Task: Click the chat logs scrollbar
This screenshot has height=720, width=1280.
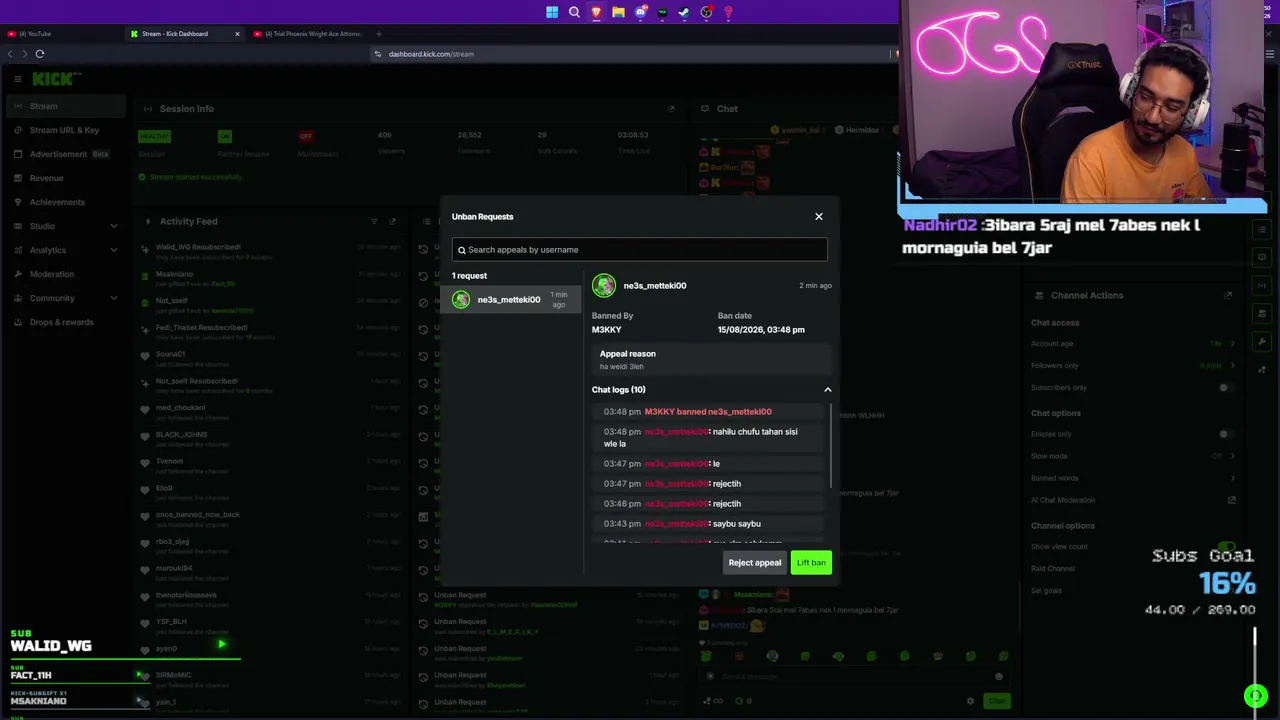Action: coord(831,446)
